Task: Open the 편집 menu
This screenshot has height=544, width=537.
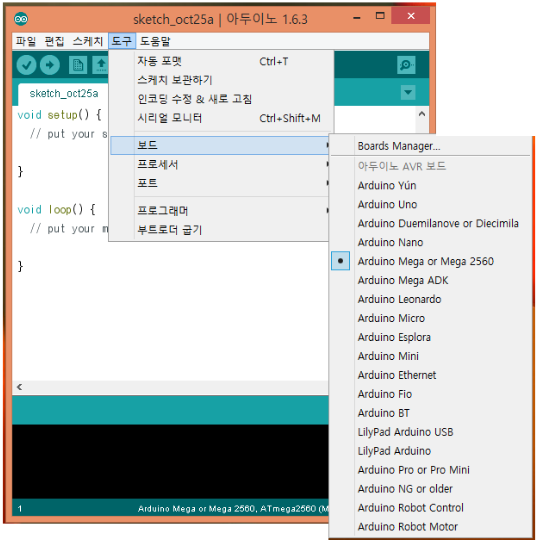Action: pyautogui.click(x=54, y=41)
